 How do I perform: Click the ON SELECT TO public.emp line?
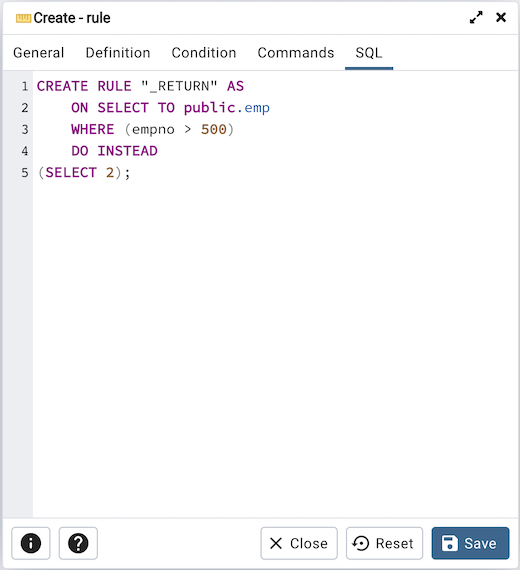point(170,108)
